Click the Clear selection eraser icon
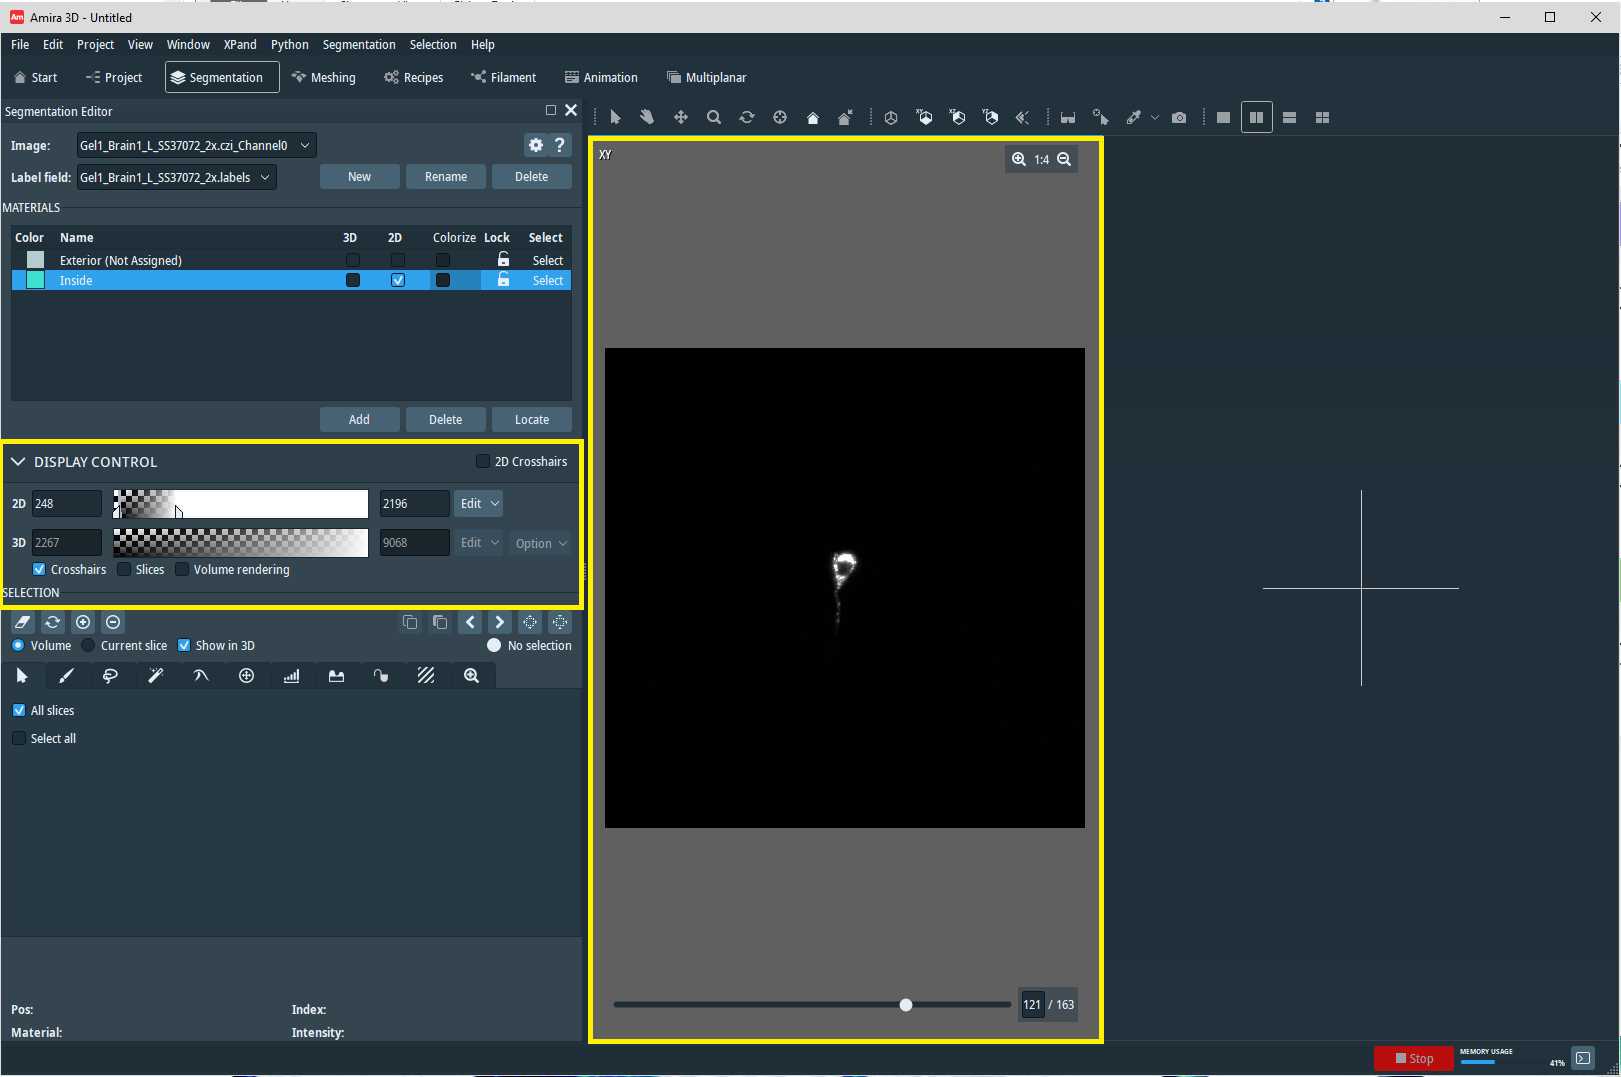The image size is (1621, 1077). (23, 622)
